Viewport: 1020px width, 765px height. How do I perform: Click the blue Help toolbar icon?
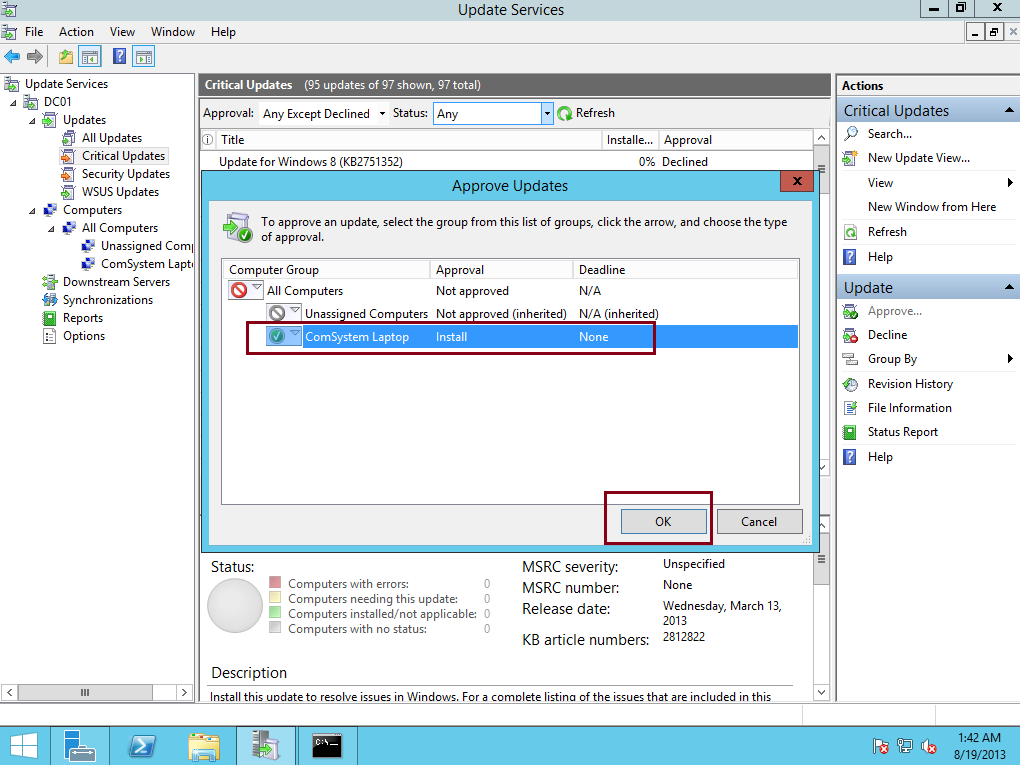tap(119, 57)
